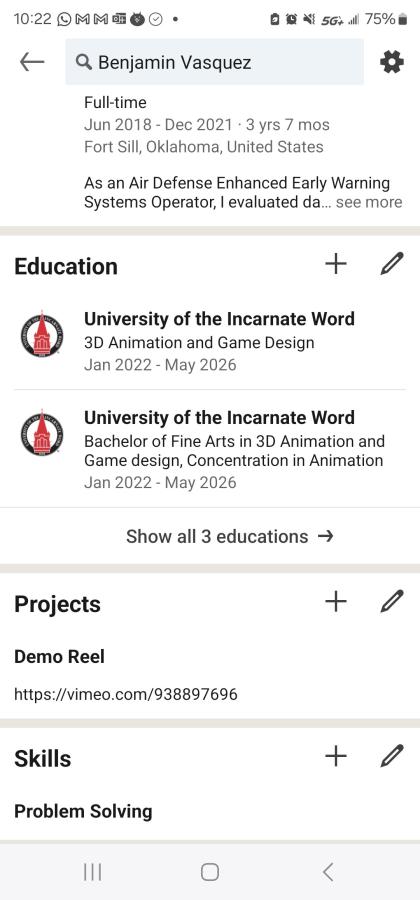Tap the search magnifier icon in the search bar
Viewport: 420px width, 900px height.
(x=84, y=63)
